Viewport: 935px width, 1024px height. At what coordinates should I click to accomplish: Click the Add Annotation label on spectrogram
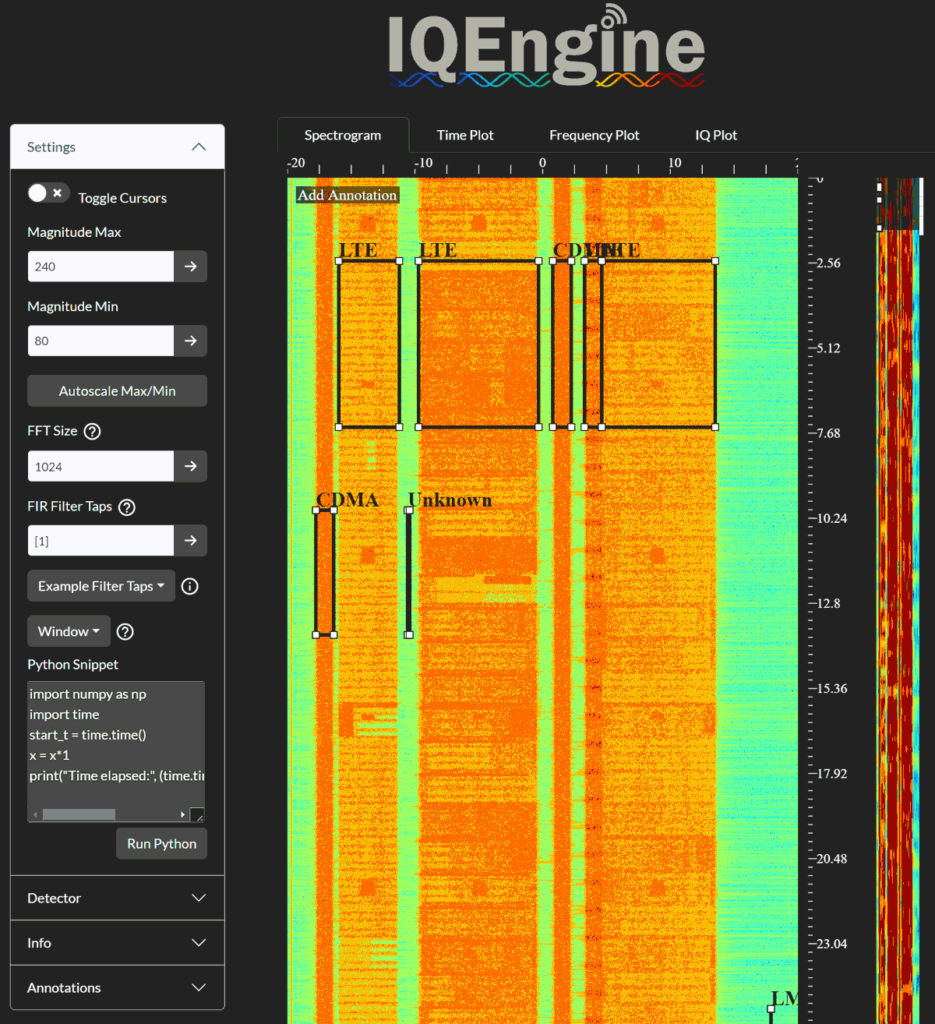tap(347, 195)
